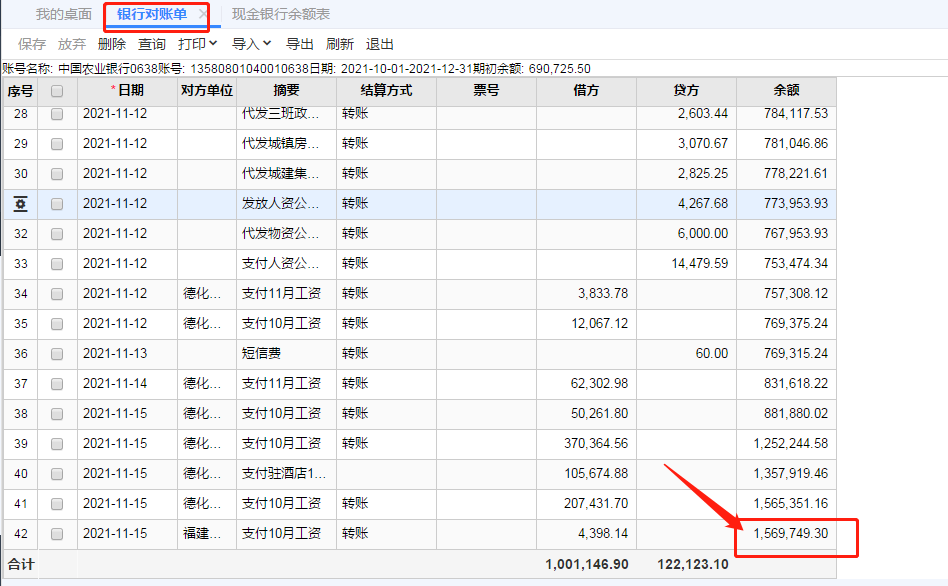
Task: Click balance 1,252,244.58
Action: (791, 443)
